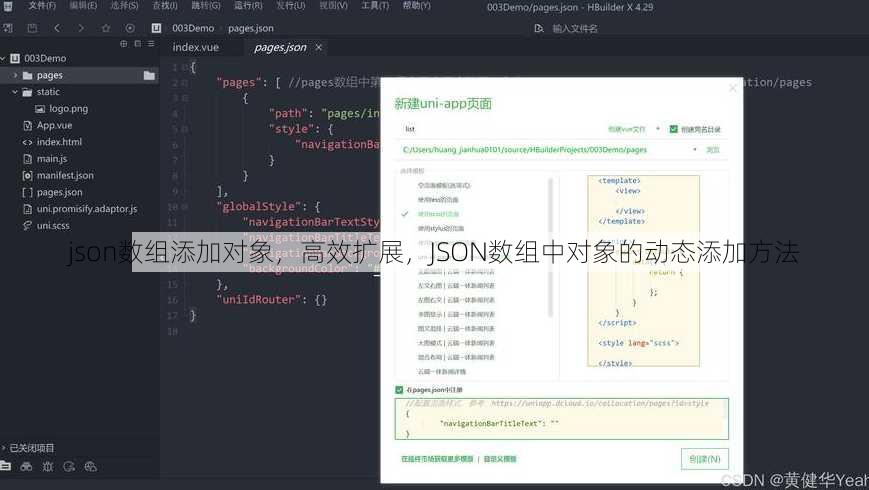The image size is (869, 490).
Task: Click the binoculars search icon at bottom
Action: pos(26,467)
